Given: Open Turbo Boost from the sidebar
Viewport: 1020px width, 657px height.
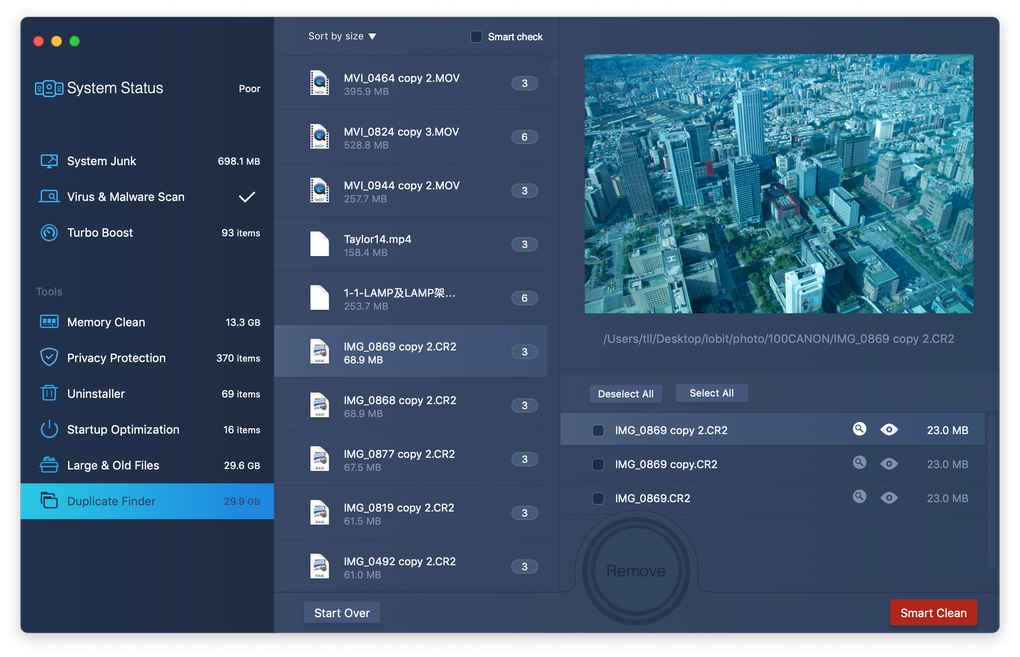Looking at the screenshot, I should click(x=147, y=232).
